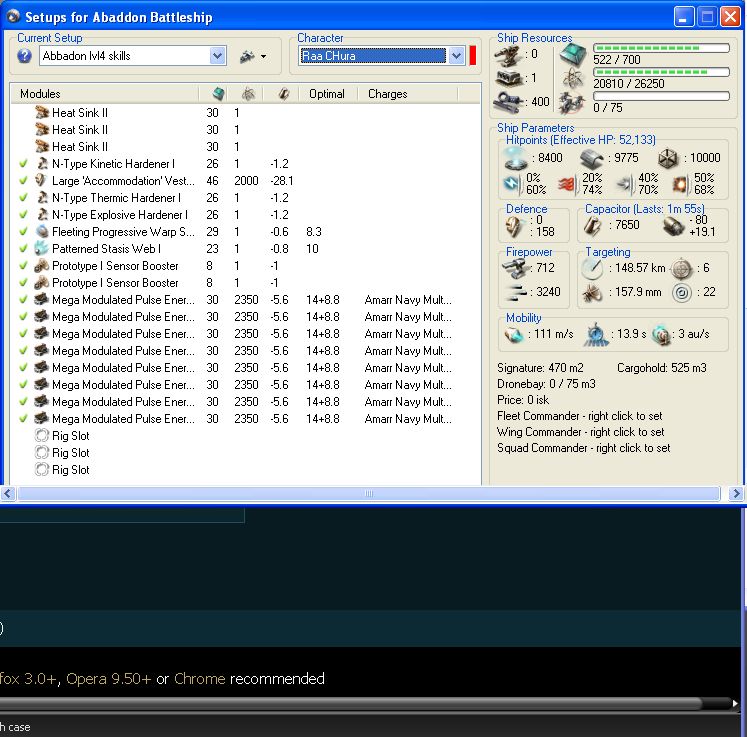The height and width of the screenshot is (737, 747).
Task: Click the turret firepower icon
Action: click(517, 268)
